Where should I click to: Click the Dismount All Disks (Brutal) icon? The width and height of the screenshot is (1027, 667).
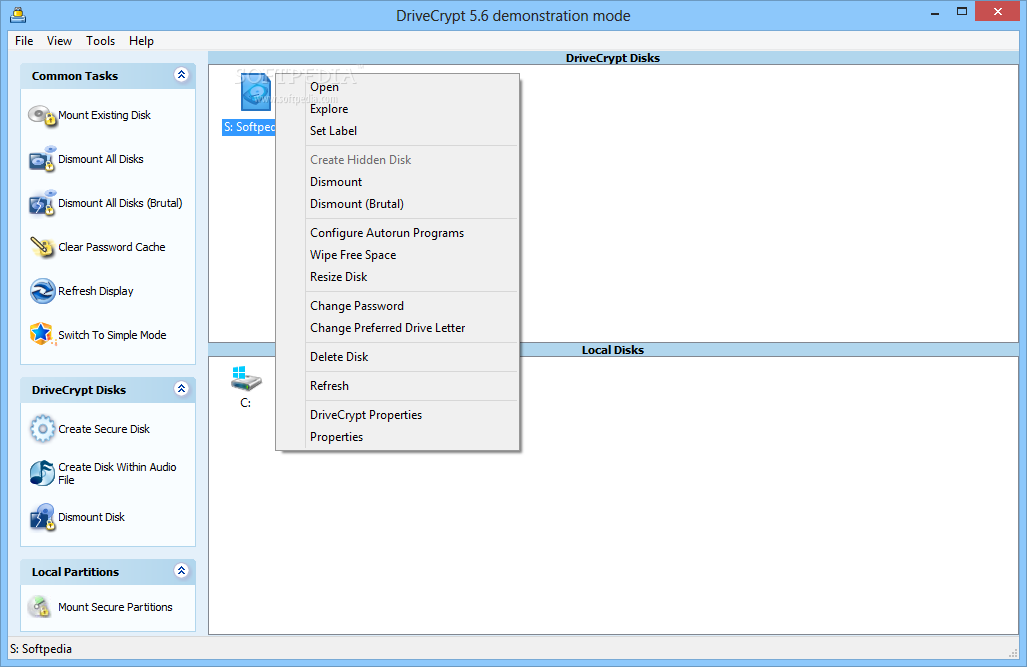click(x=42, y=203)
